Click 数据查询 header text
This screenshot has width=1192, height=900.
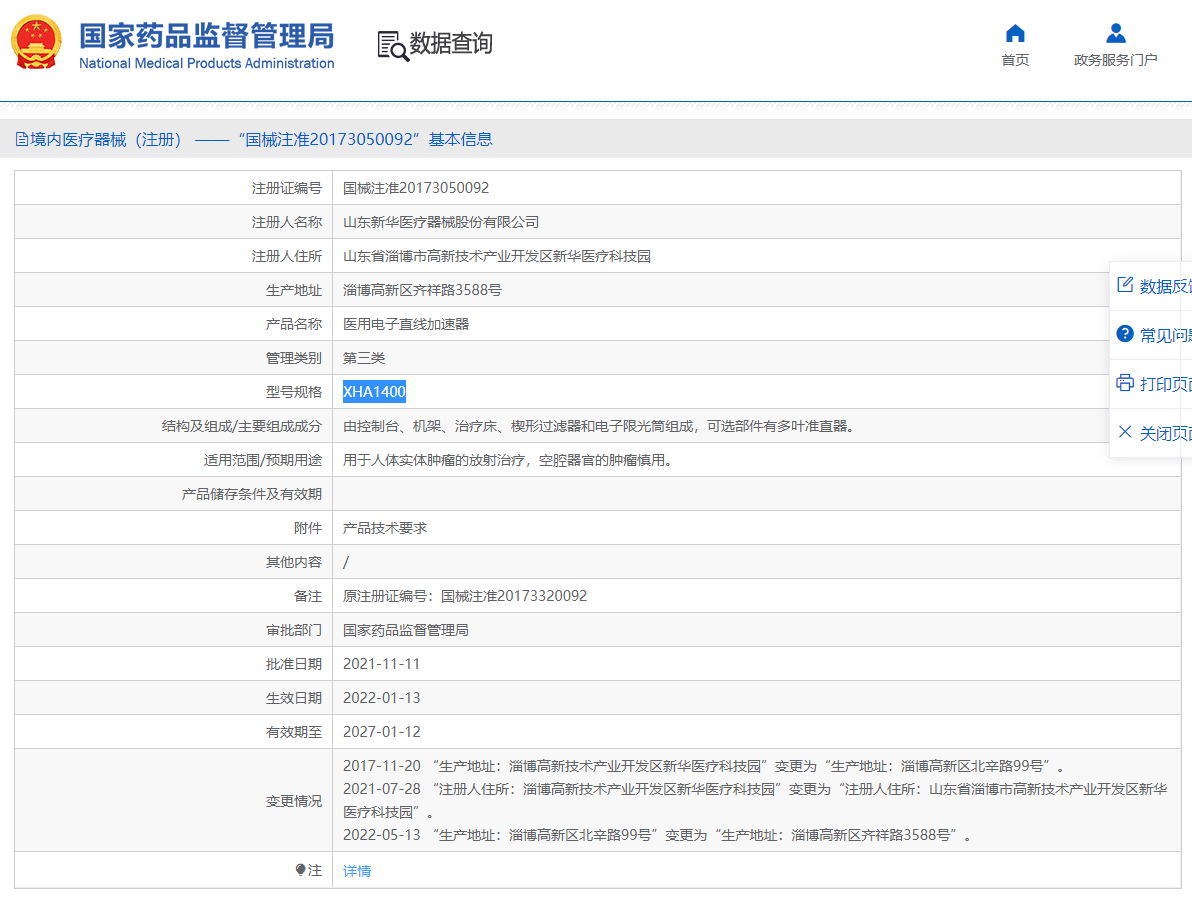451,43
